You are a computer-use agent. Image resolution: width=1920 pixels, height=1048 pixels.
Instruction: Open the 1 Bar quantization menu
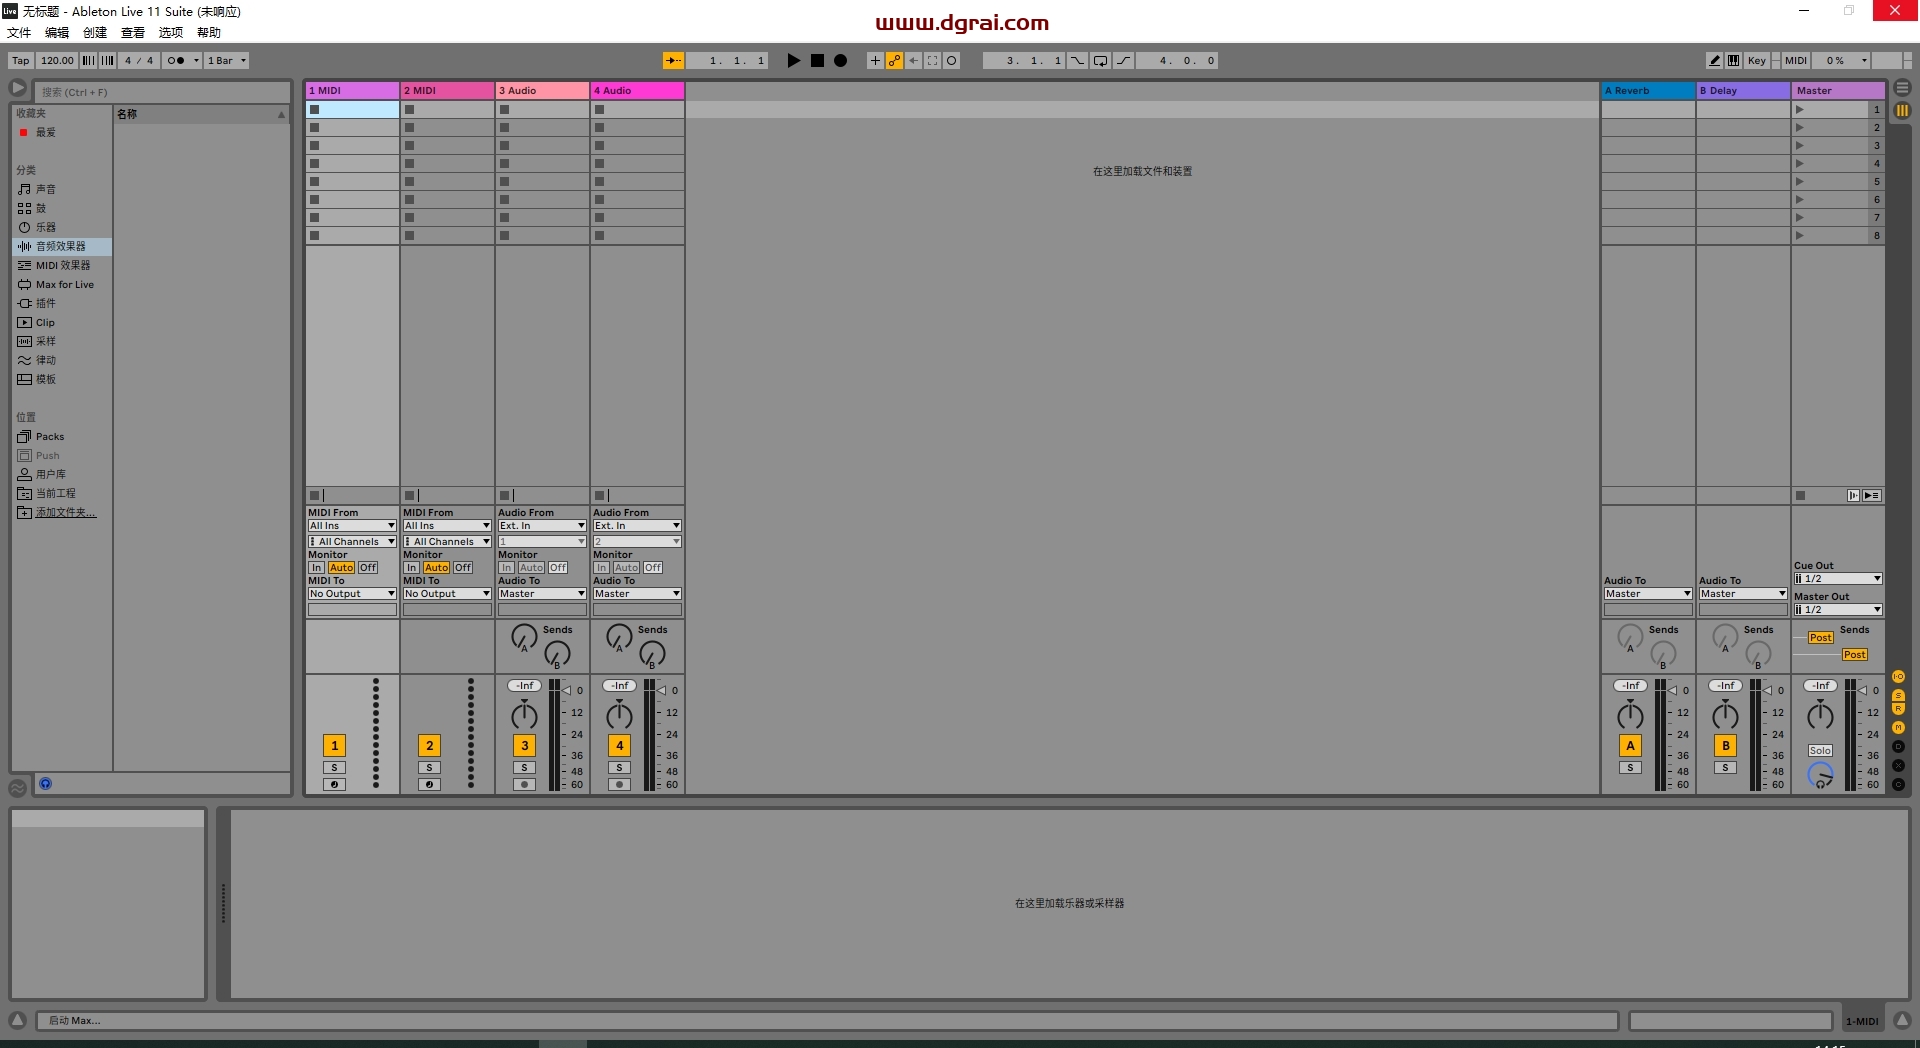pyautogui.click(x=227, y=60)
